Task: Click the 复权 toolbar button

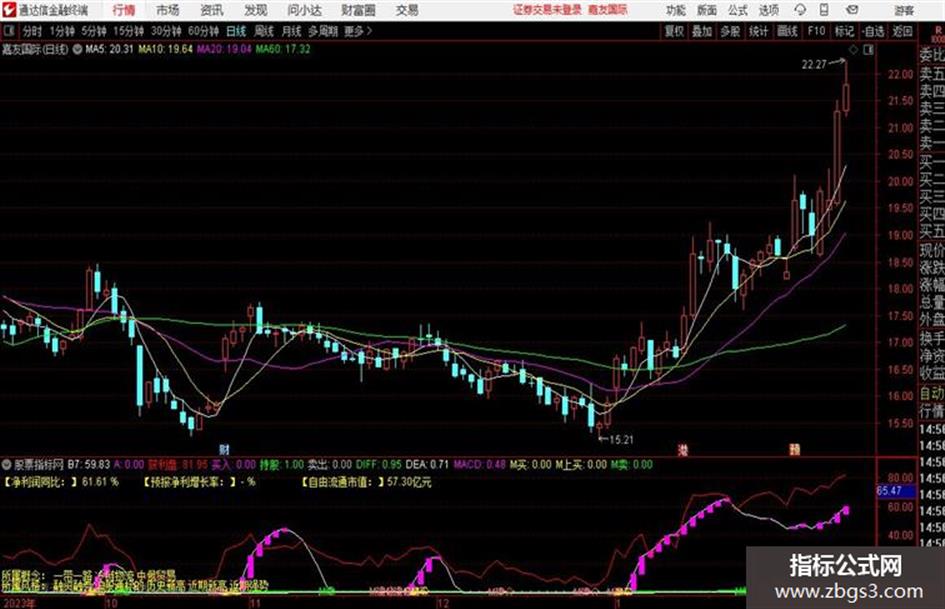Action: (x=674, y=31)
